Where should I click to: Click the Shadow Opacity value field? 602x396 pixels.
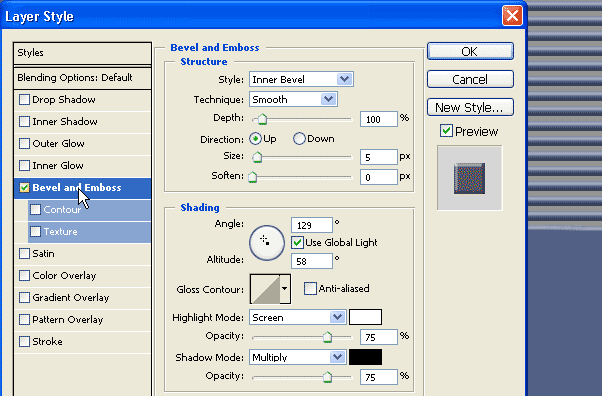379,377
